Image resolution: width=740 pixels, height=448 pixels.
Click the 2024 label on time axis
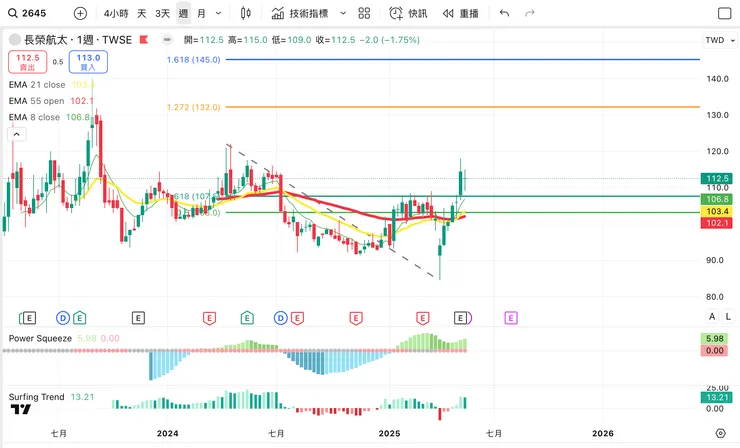pyautogui.click(x=168, y=433)
